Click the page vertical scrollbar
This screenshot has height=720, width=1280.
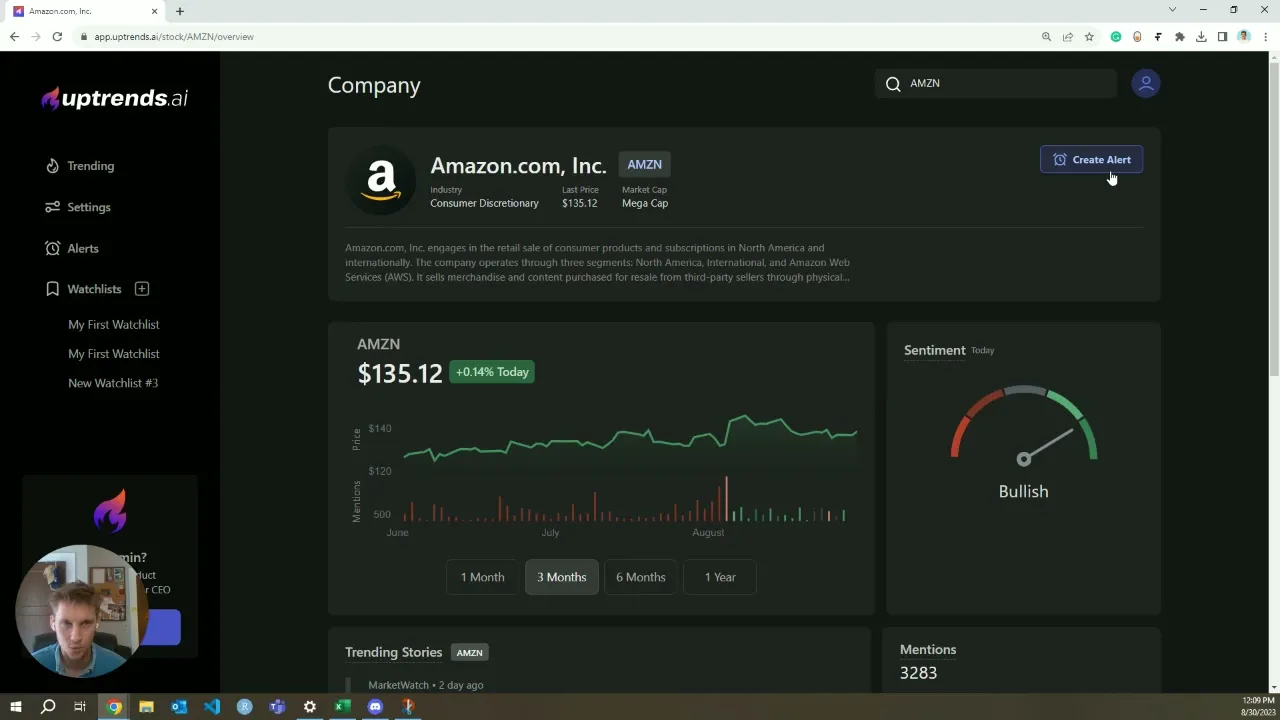(1274, 217)
